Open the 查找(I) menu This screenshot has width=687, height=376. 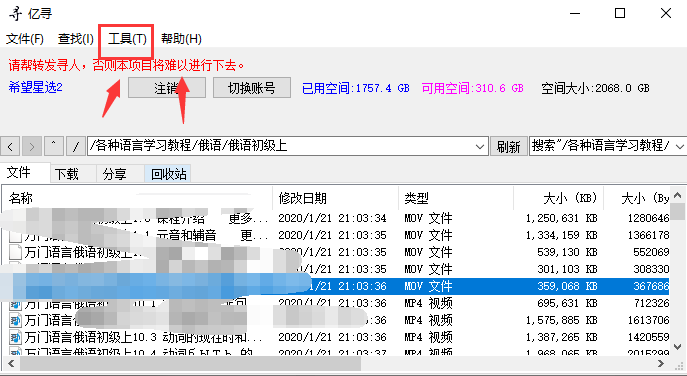pyautogui.click(x=76, y=39)
